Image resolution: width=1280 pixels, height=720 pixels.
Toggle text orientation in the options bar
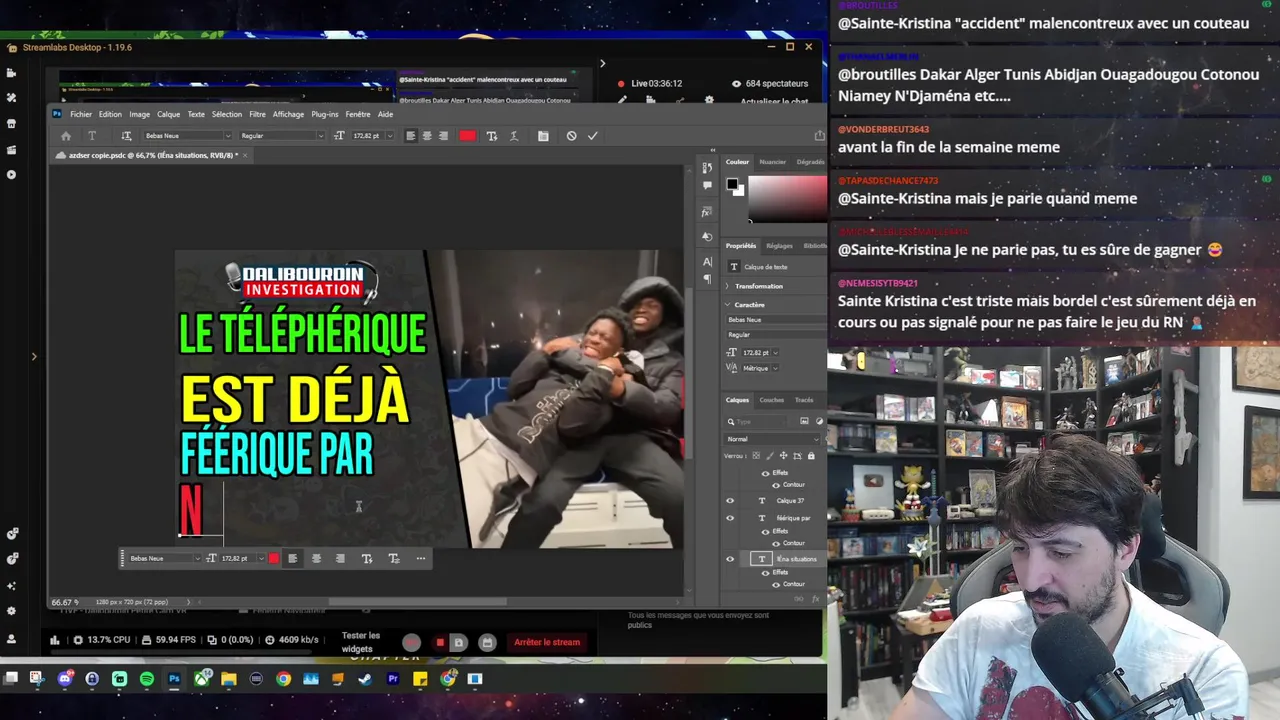[x=126, y=136]
